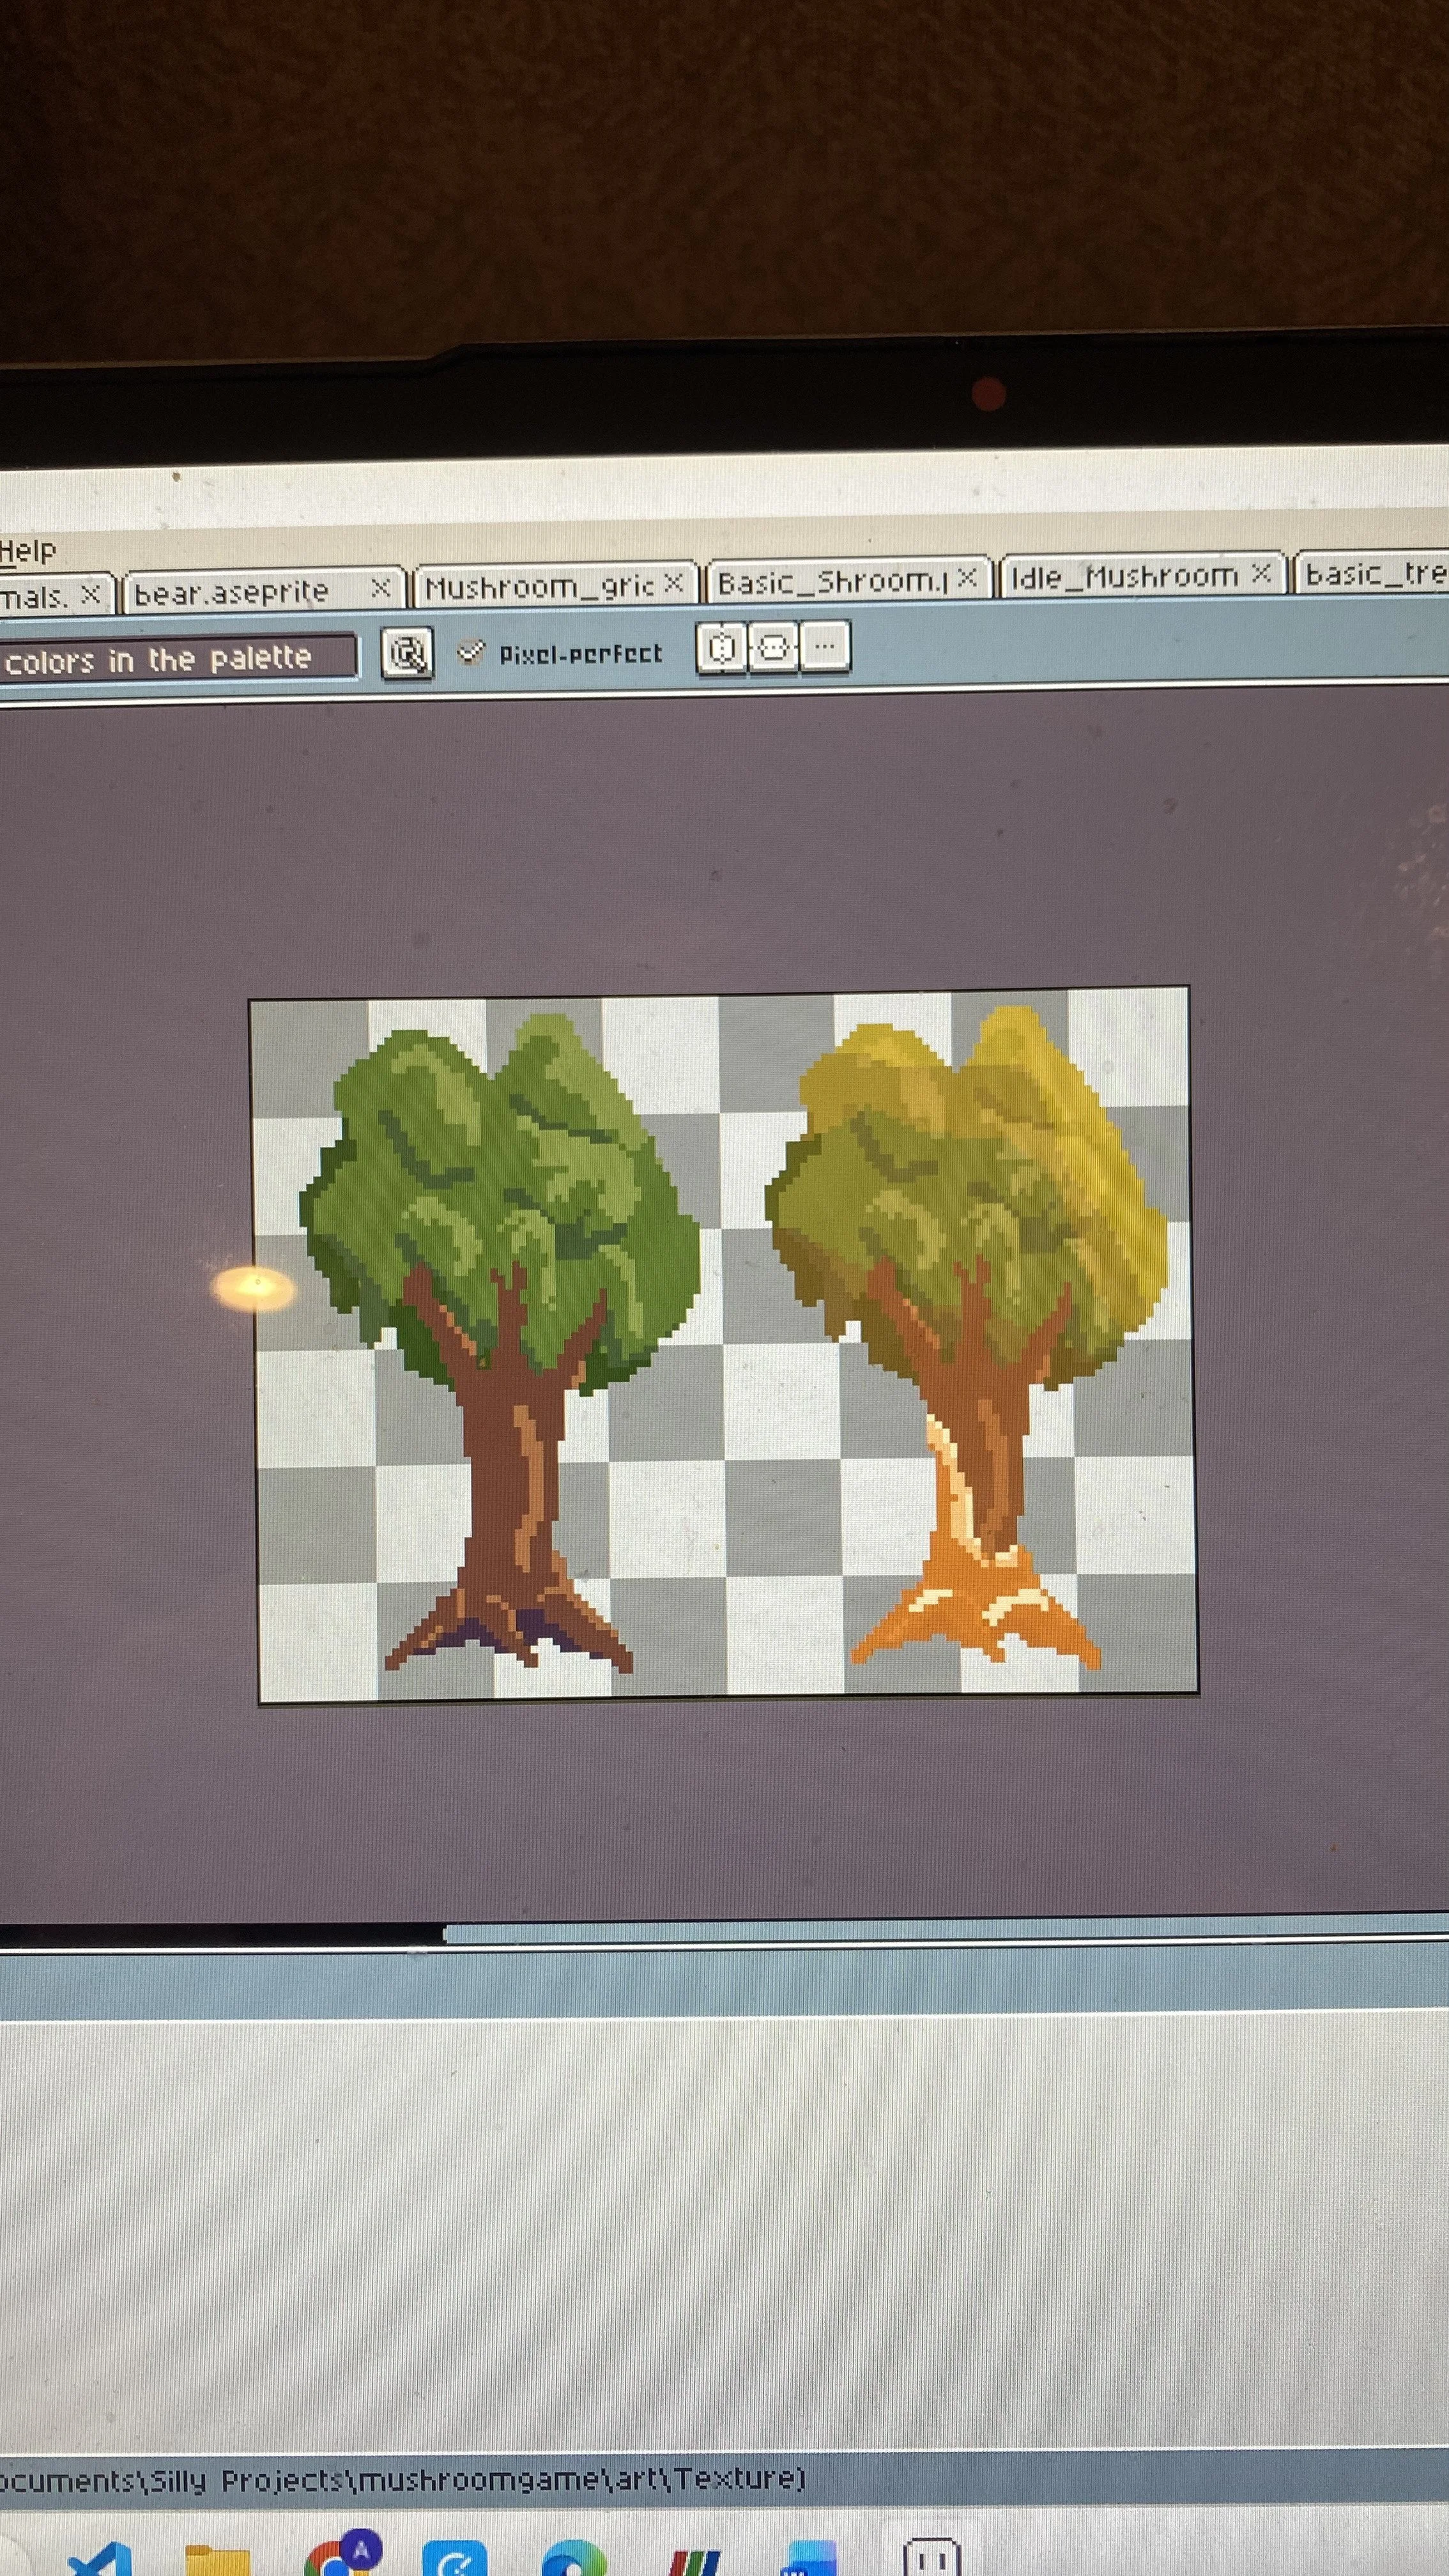Switch to the Idle_Mushroom tab
Viewport: 1449px width, 2576px height.
(1124, 576)
